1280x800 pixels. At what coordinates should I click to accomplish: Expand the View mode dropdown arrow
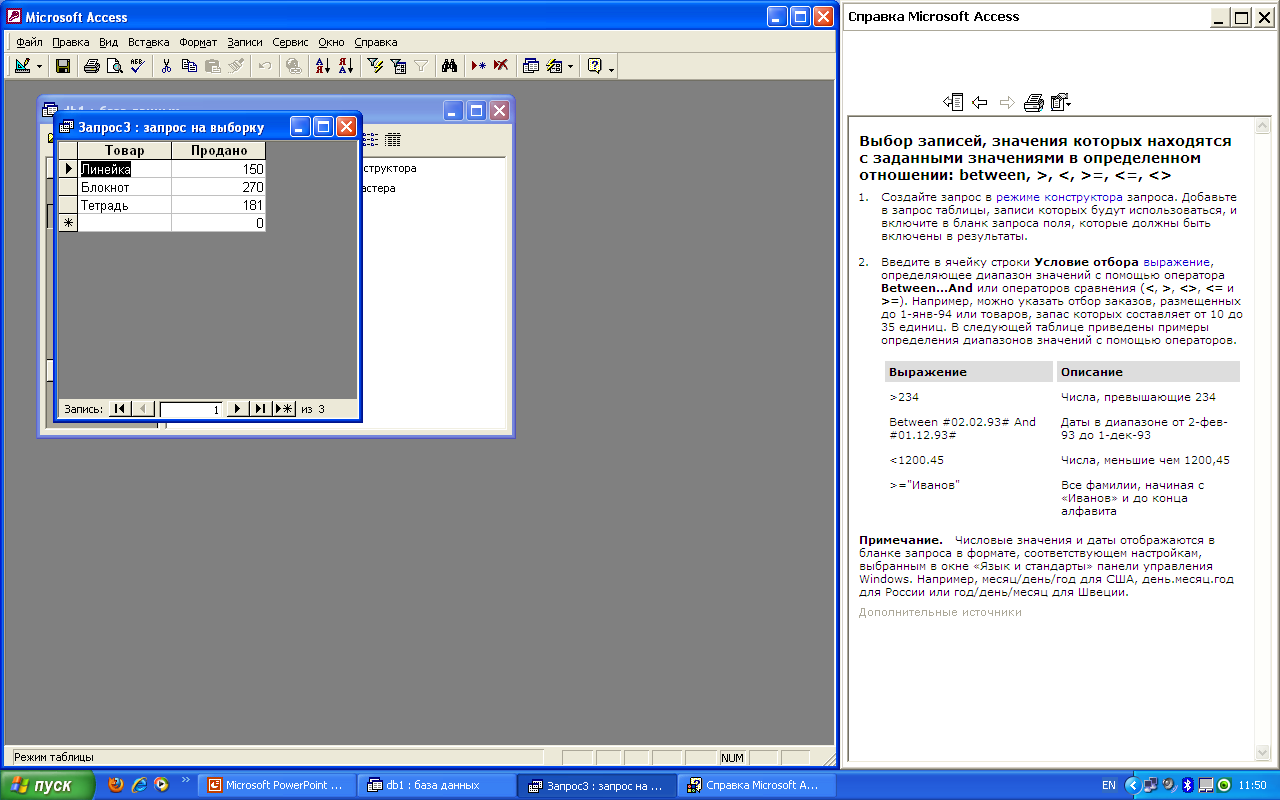(x=40, y=66)
